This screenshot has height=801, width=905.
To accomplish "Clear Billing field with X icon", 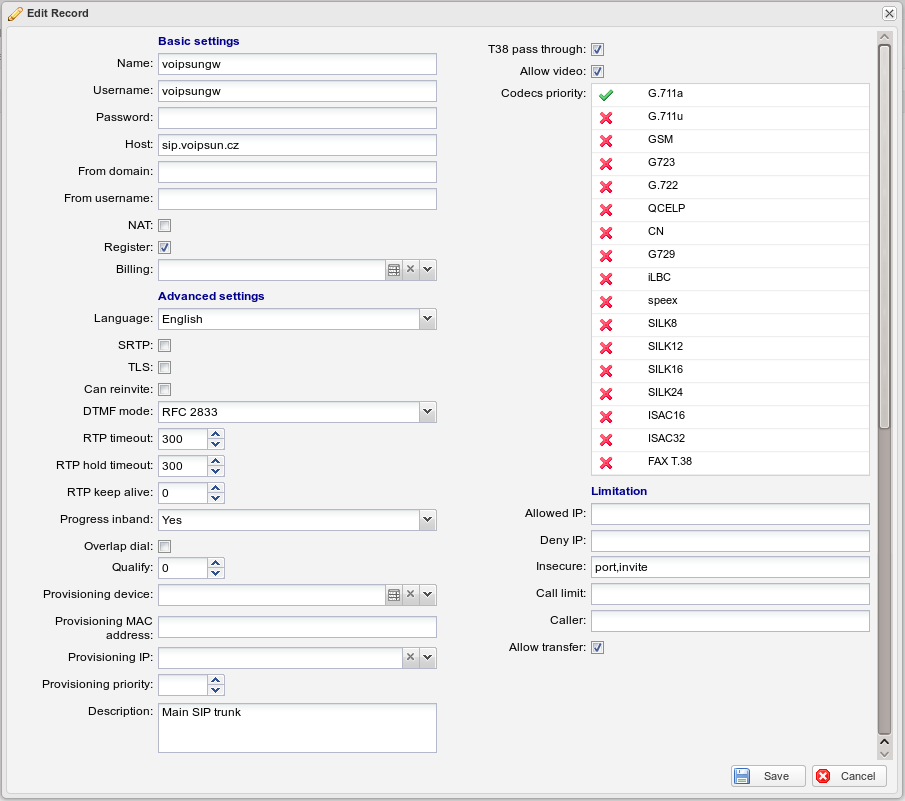I will pos(410,269).
